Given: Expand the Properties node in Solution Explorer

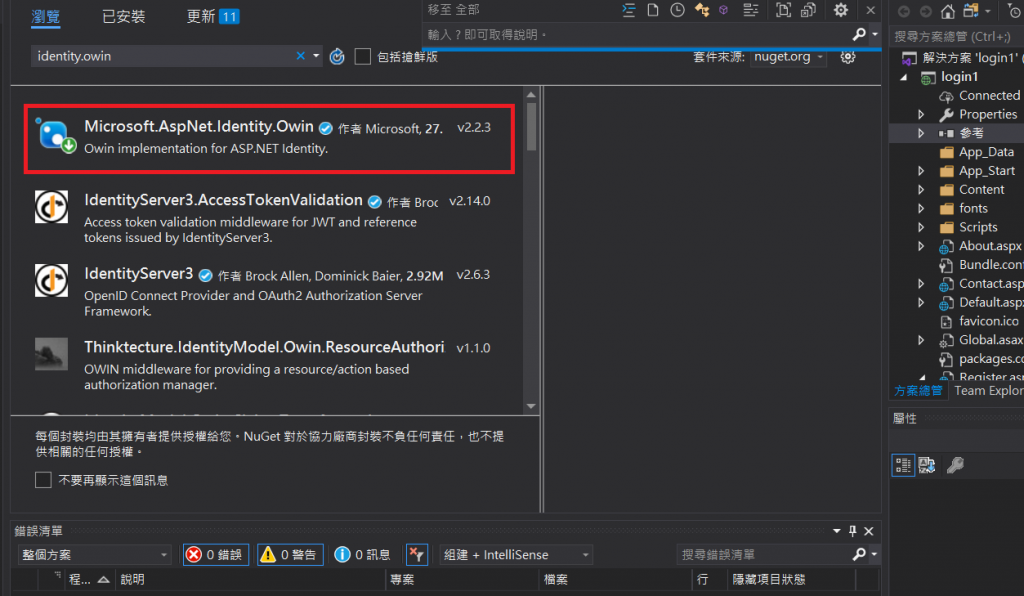Looking at the screenshot, I should click(921, 114).
